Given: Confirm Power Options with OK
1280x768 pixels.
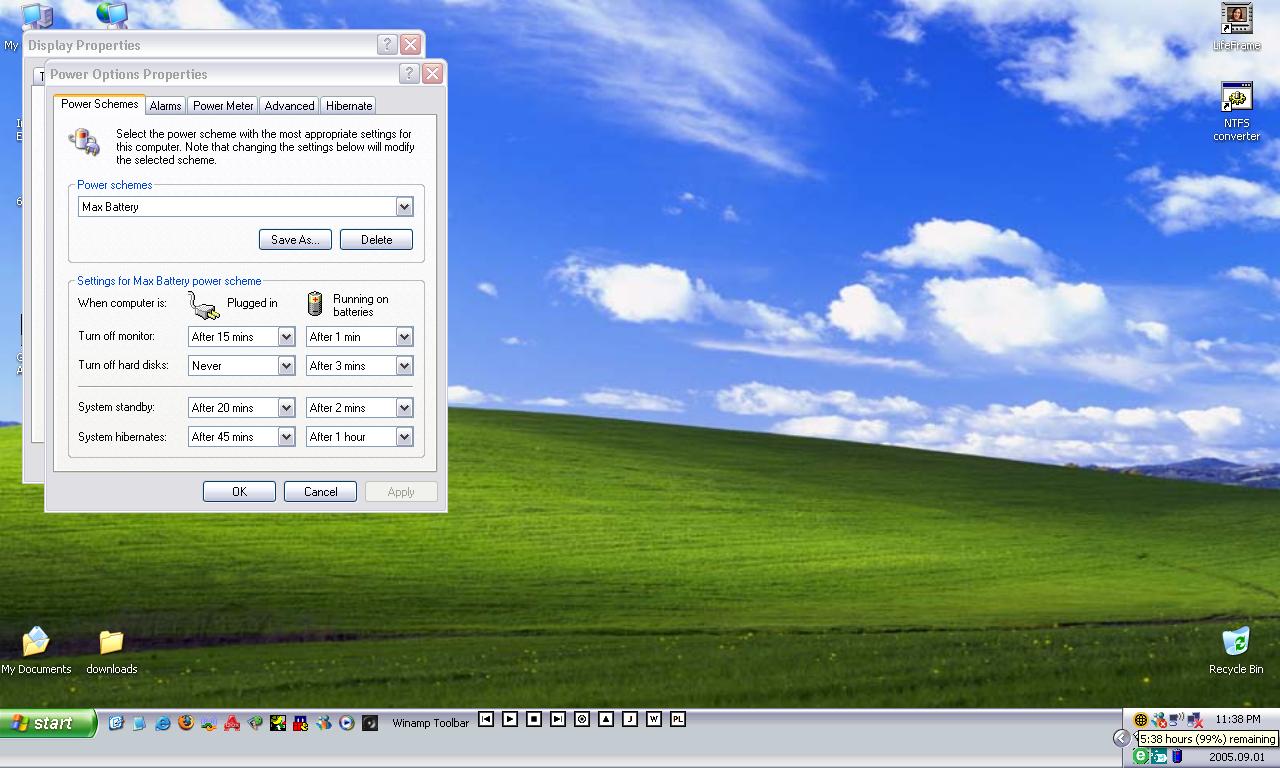Looking at the screenshot, I should pyautogui.click(x=239, y=492).
